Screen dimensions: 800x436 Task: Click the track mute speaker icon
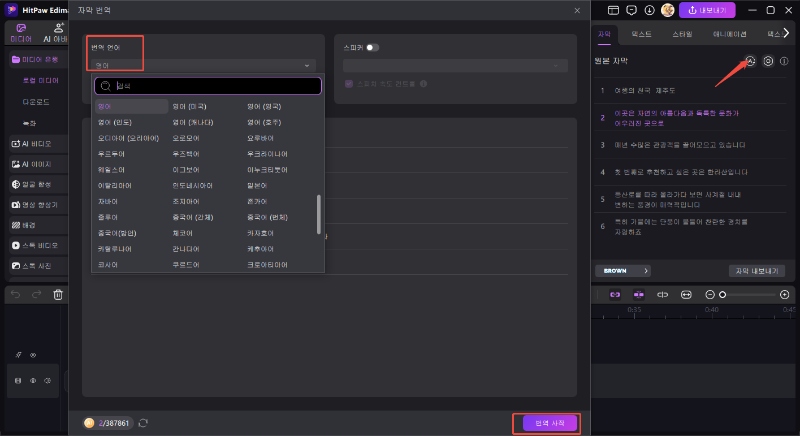47,381
